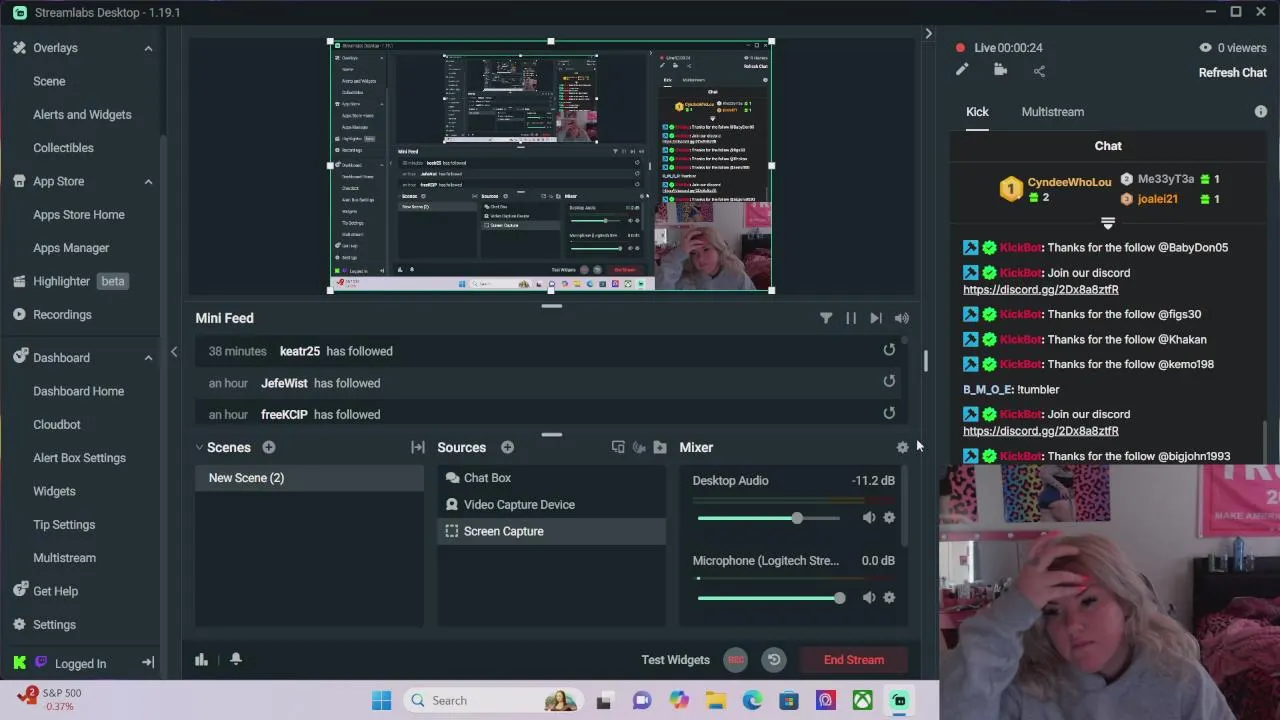Open chat info icon
This screenshot has height=720, width=1280.
click(1261, 112)
